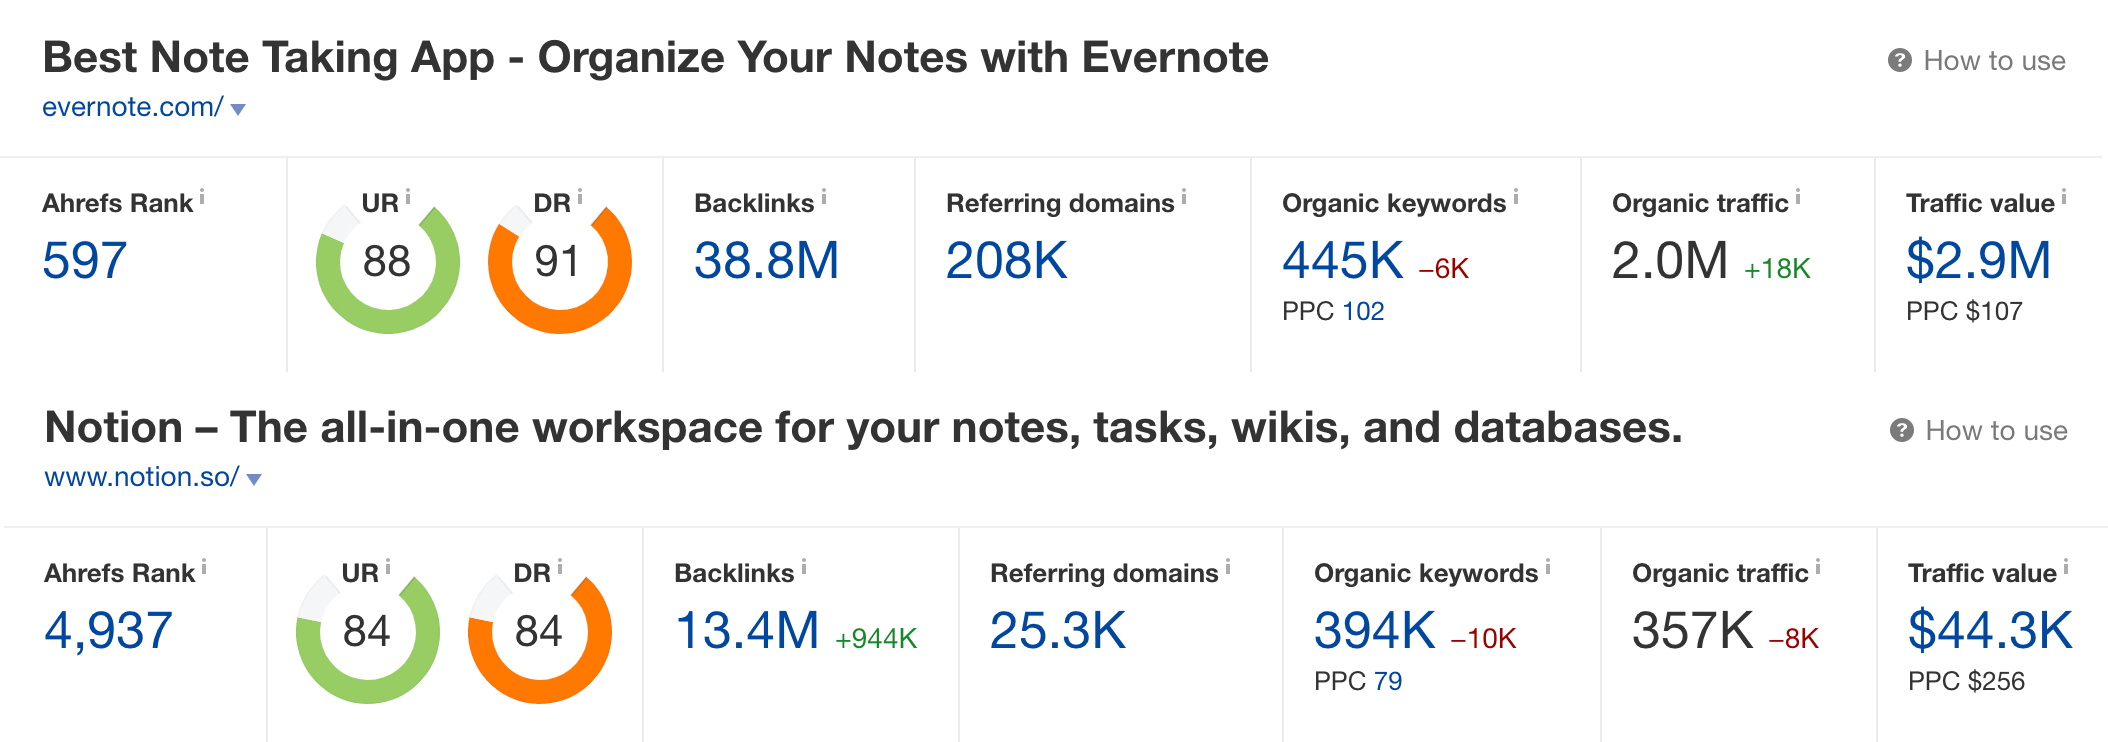Click Notion organic traffic value 357K
The width and height of the screenshot is (2108, 742).
(x=1693, y=631)
